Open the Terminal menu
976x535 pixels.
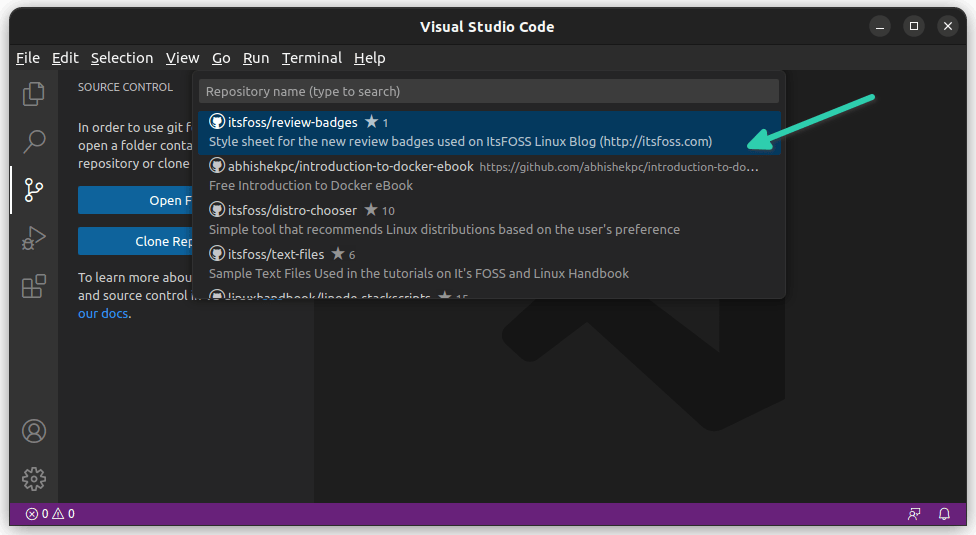click(311, 58)
